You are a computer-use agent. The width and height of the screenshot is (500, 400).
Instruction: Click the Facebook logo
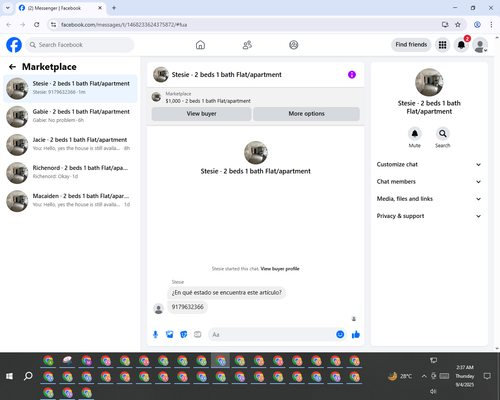pyautogui.click(x=14, y=45)
